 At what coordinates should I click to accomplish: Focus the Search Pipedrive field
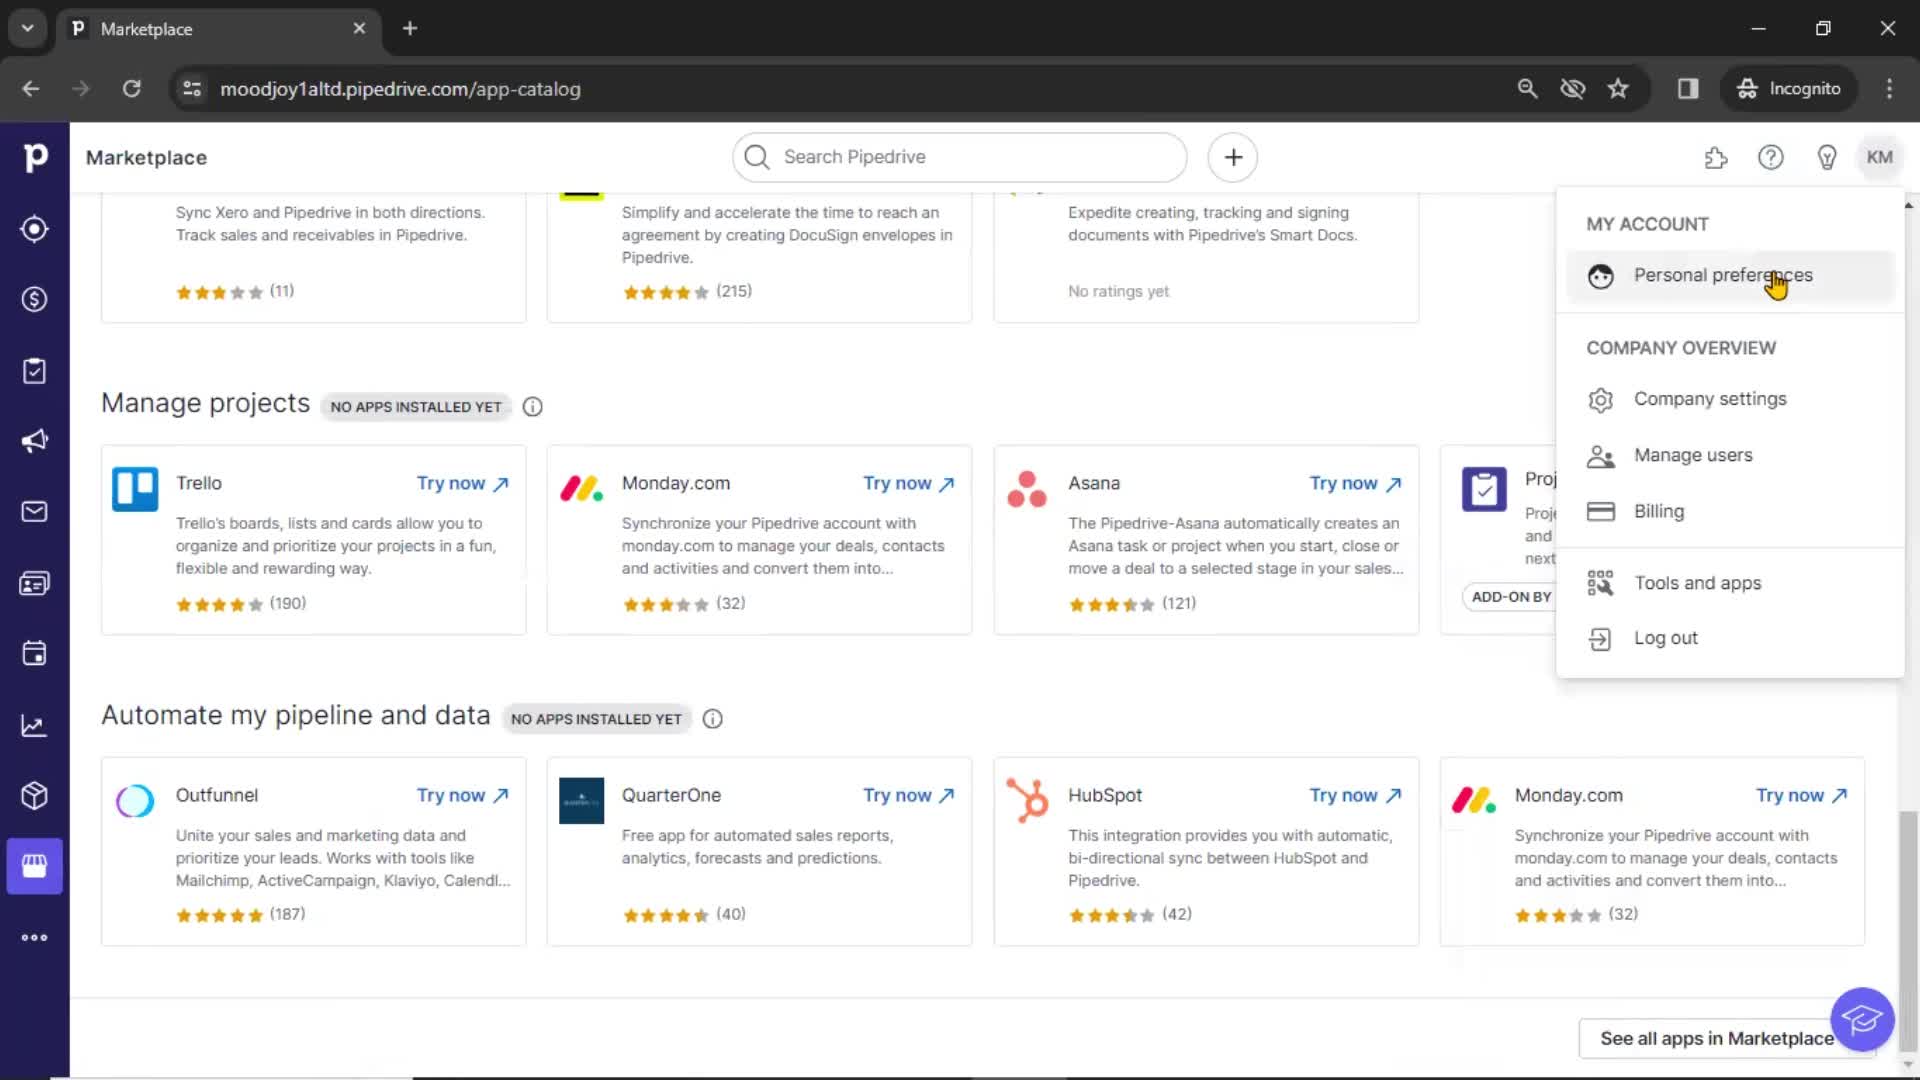coord(960,157)
